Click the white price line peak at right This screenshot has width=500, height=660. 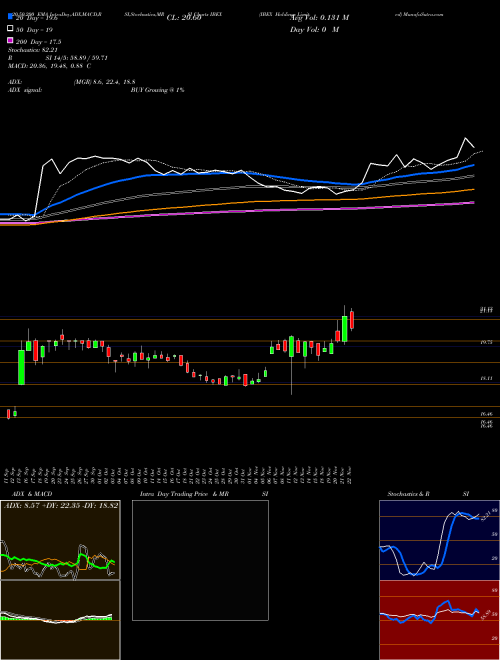465,138
